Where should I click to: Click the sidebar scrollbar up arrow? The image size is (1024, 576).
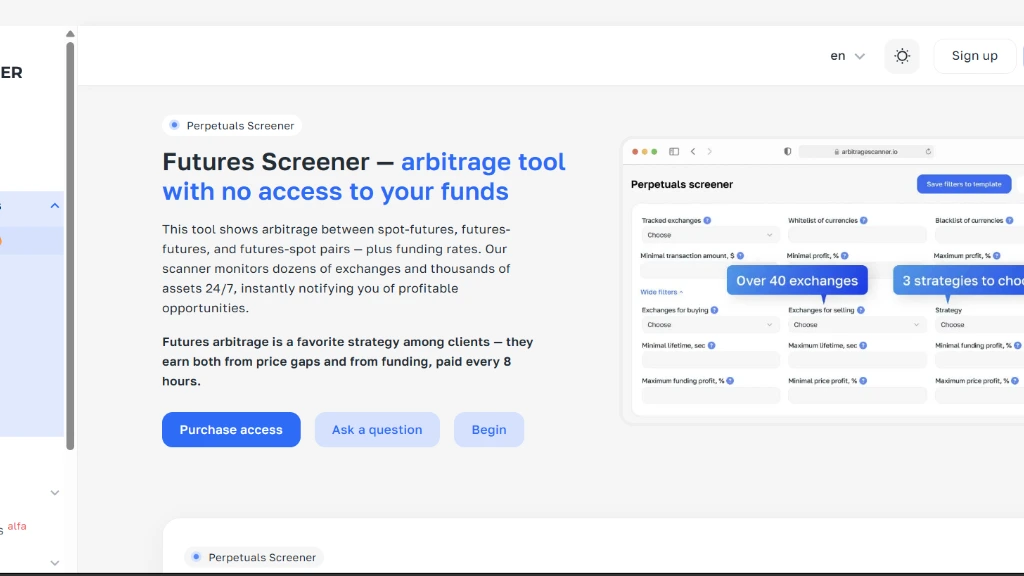click(x=70, y=34)
